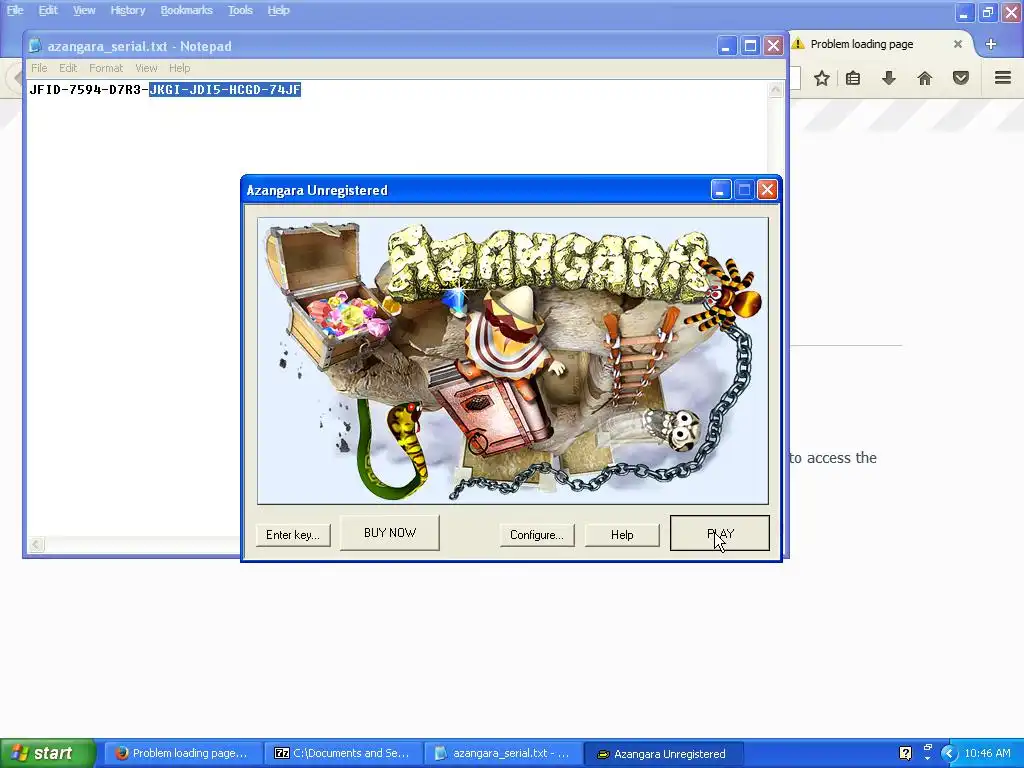Click the Pocket icon in Firefox
The image size is (1024, 768).
[x=961, y=78]
